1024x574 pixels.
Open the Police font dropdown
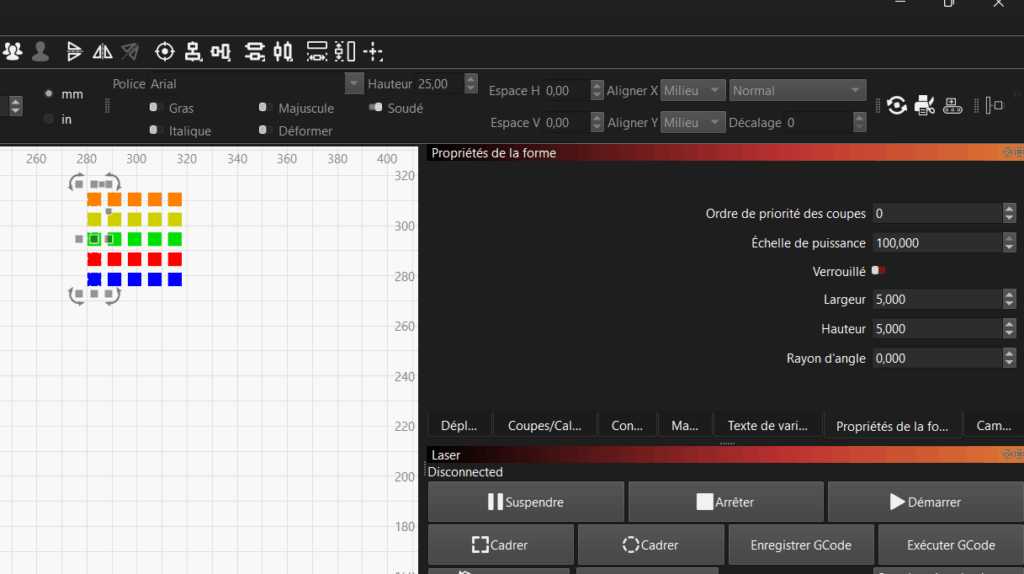click(353, 84)
